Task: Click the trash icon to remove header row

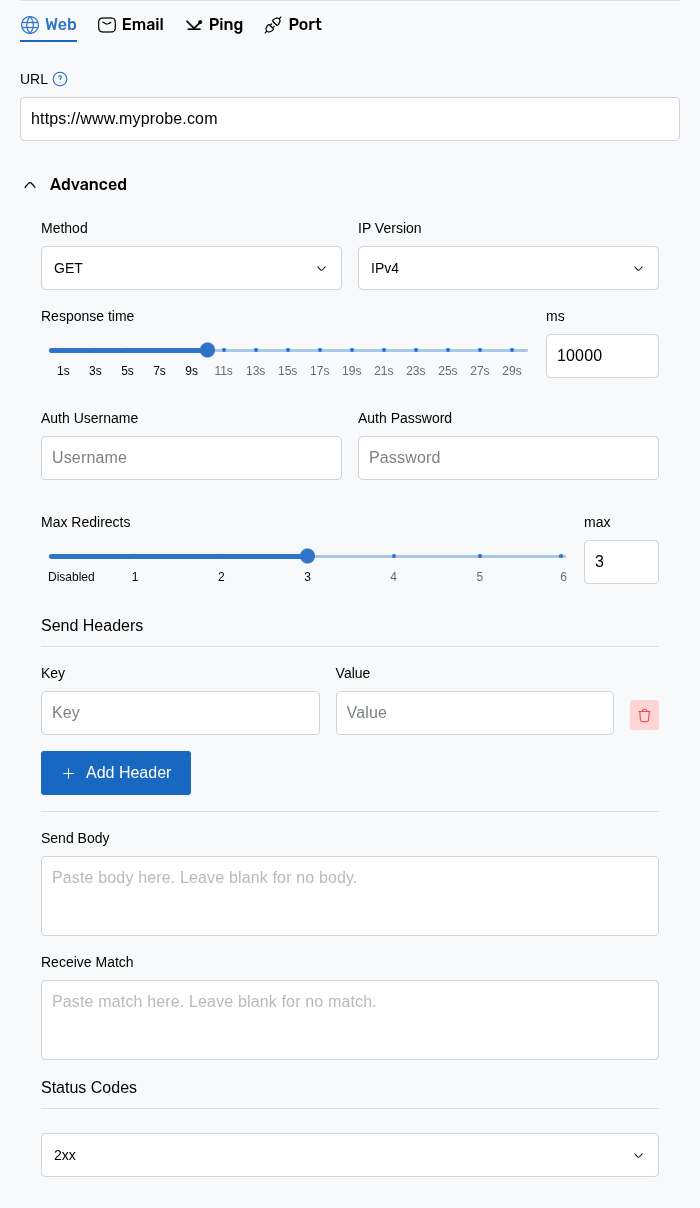Action: click(644, 714)
